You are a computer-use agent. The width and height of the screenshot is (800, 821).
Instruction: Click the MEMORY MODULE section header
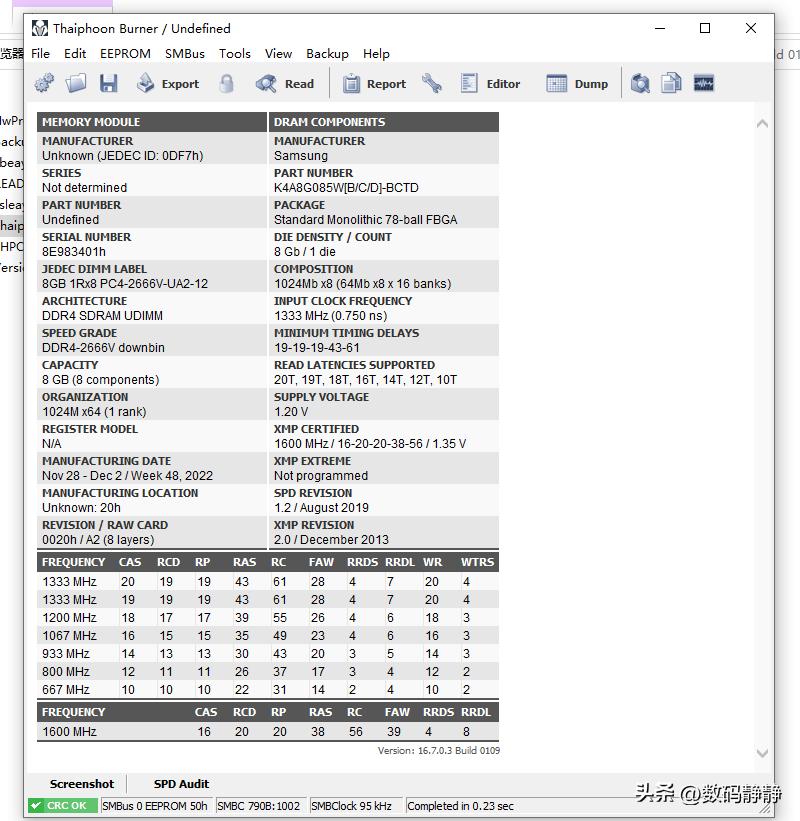[152, 122]
